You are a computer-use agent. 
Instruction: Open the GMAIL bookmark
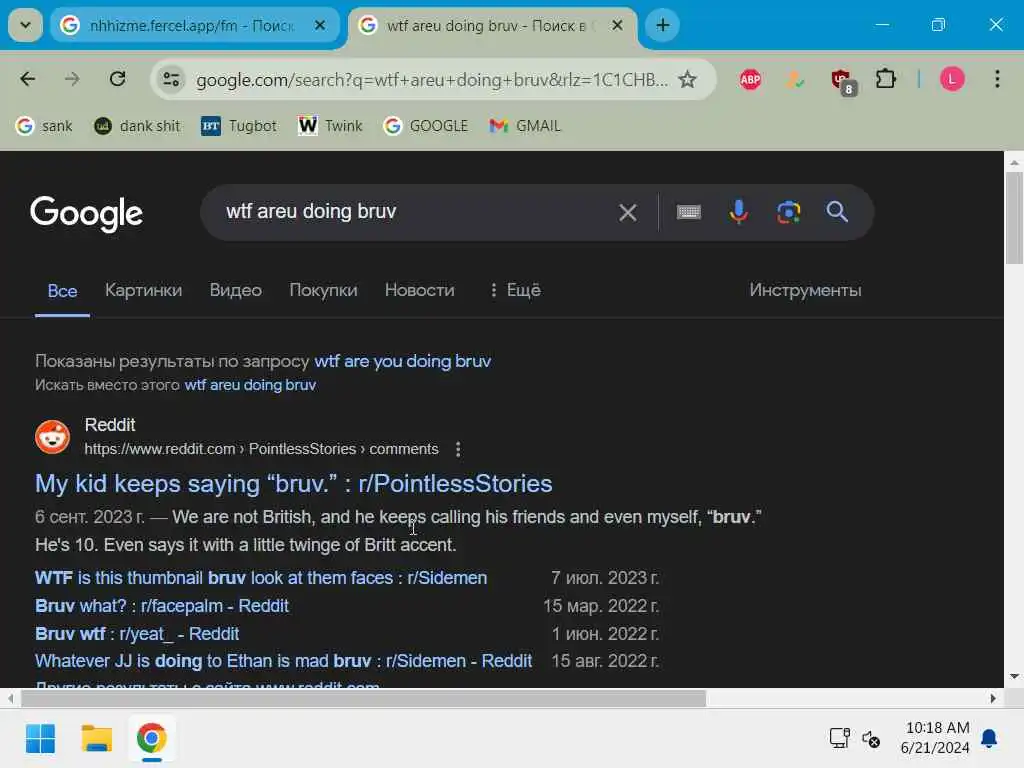tap(525, 125)
